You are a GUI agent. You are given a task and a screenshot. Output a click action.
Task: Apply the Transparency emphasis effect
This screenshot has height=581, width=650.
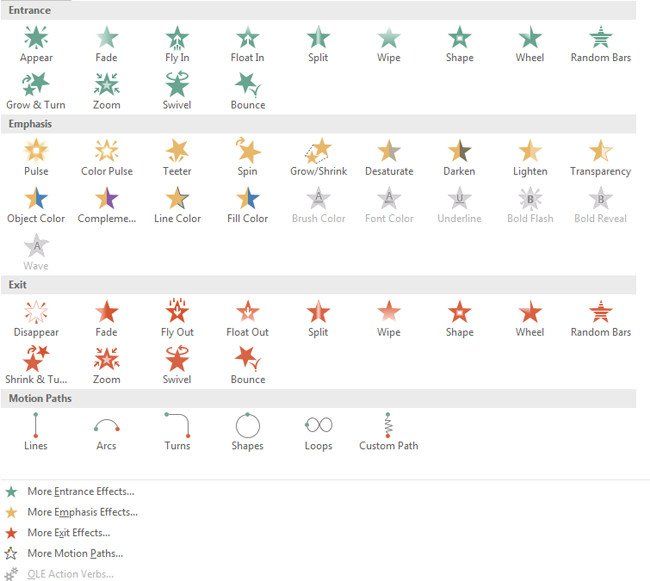click(x=601, y=157)
